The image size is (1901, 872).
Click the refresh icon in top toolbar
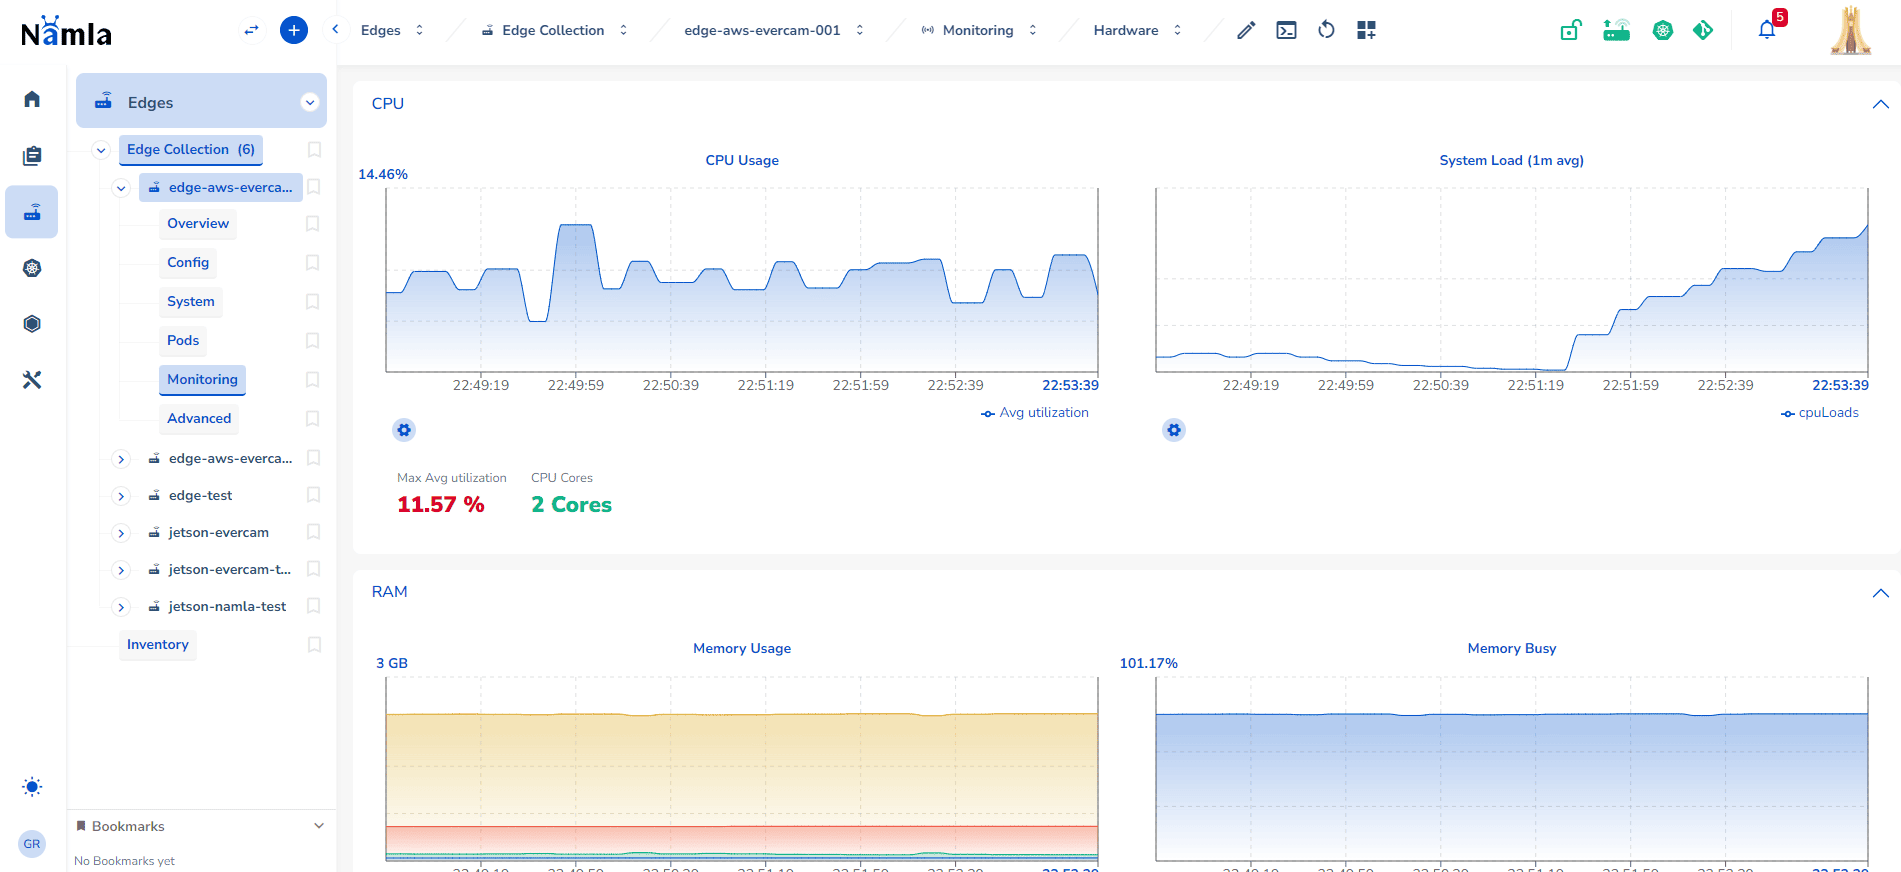click(x=1326, y=31)
